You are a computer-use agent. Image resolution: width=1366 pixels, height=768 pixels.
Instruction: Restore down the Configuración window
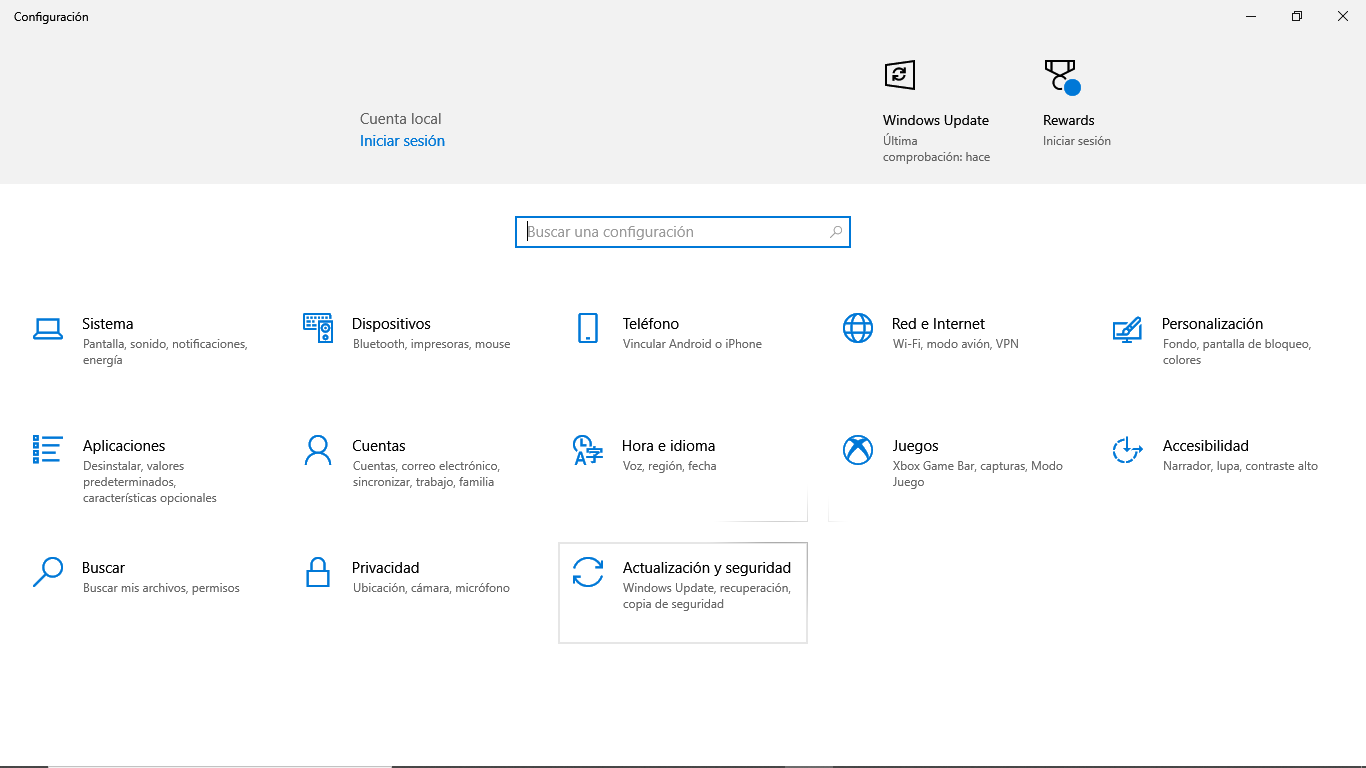(x=1297, y=16)
